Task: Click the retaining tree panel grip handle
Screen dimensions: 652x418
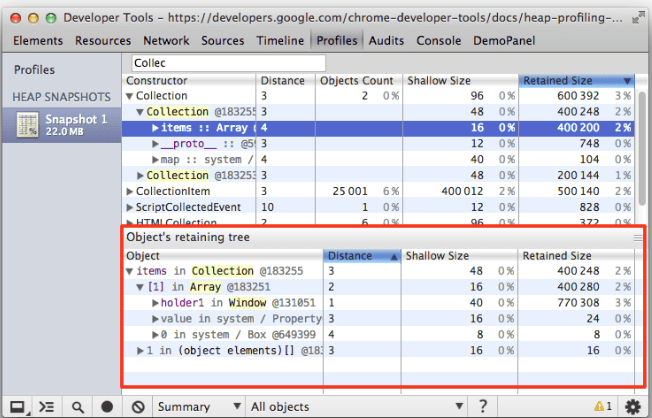Action: (x=638, y=237)
